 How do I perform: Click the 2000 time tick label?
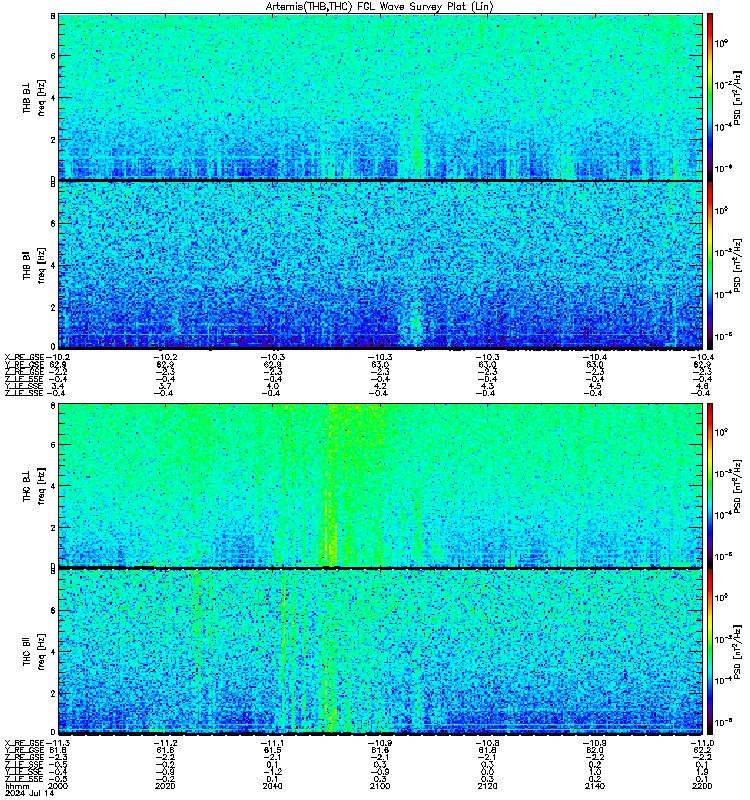coord(57,786)
